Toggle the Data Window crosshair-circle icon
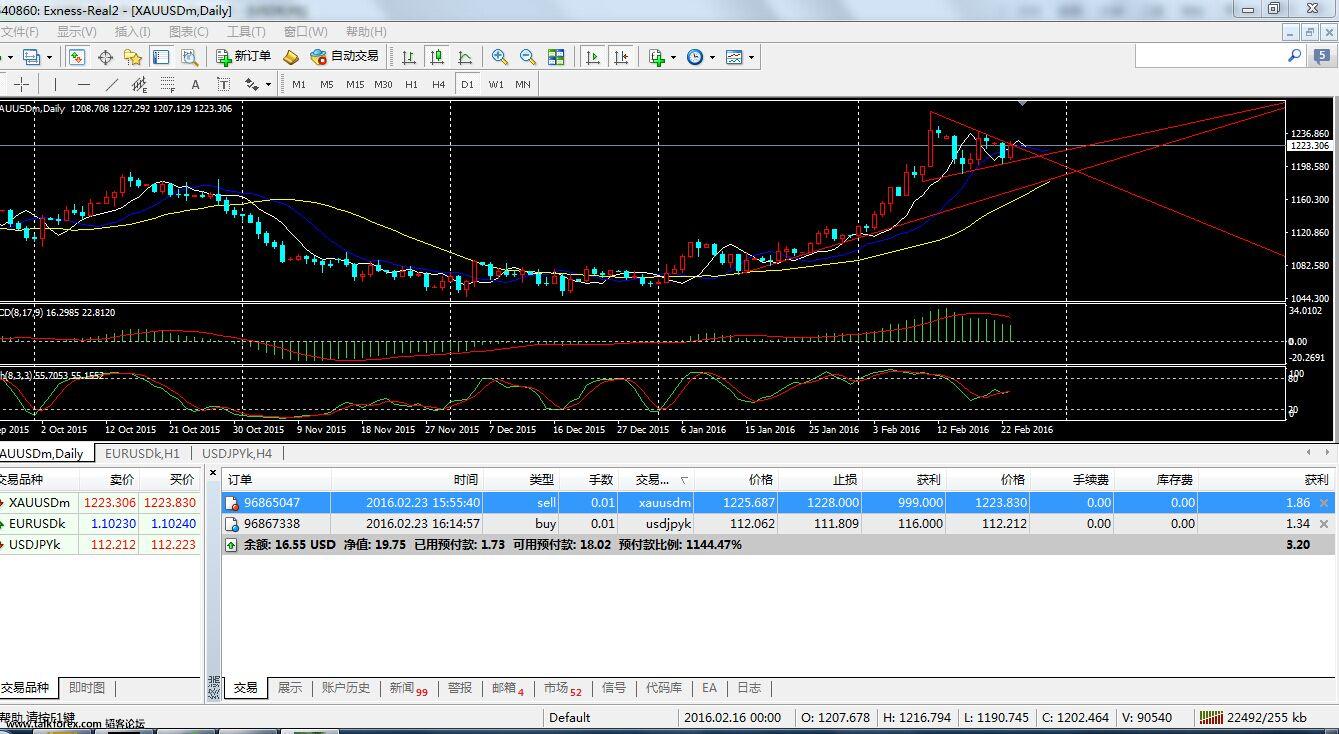Image resolution: width=1339 pixels, height=734 pixels. pos(105,57)
